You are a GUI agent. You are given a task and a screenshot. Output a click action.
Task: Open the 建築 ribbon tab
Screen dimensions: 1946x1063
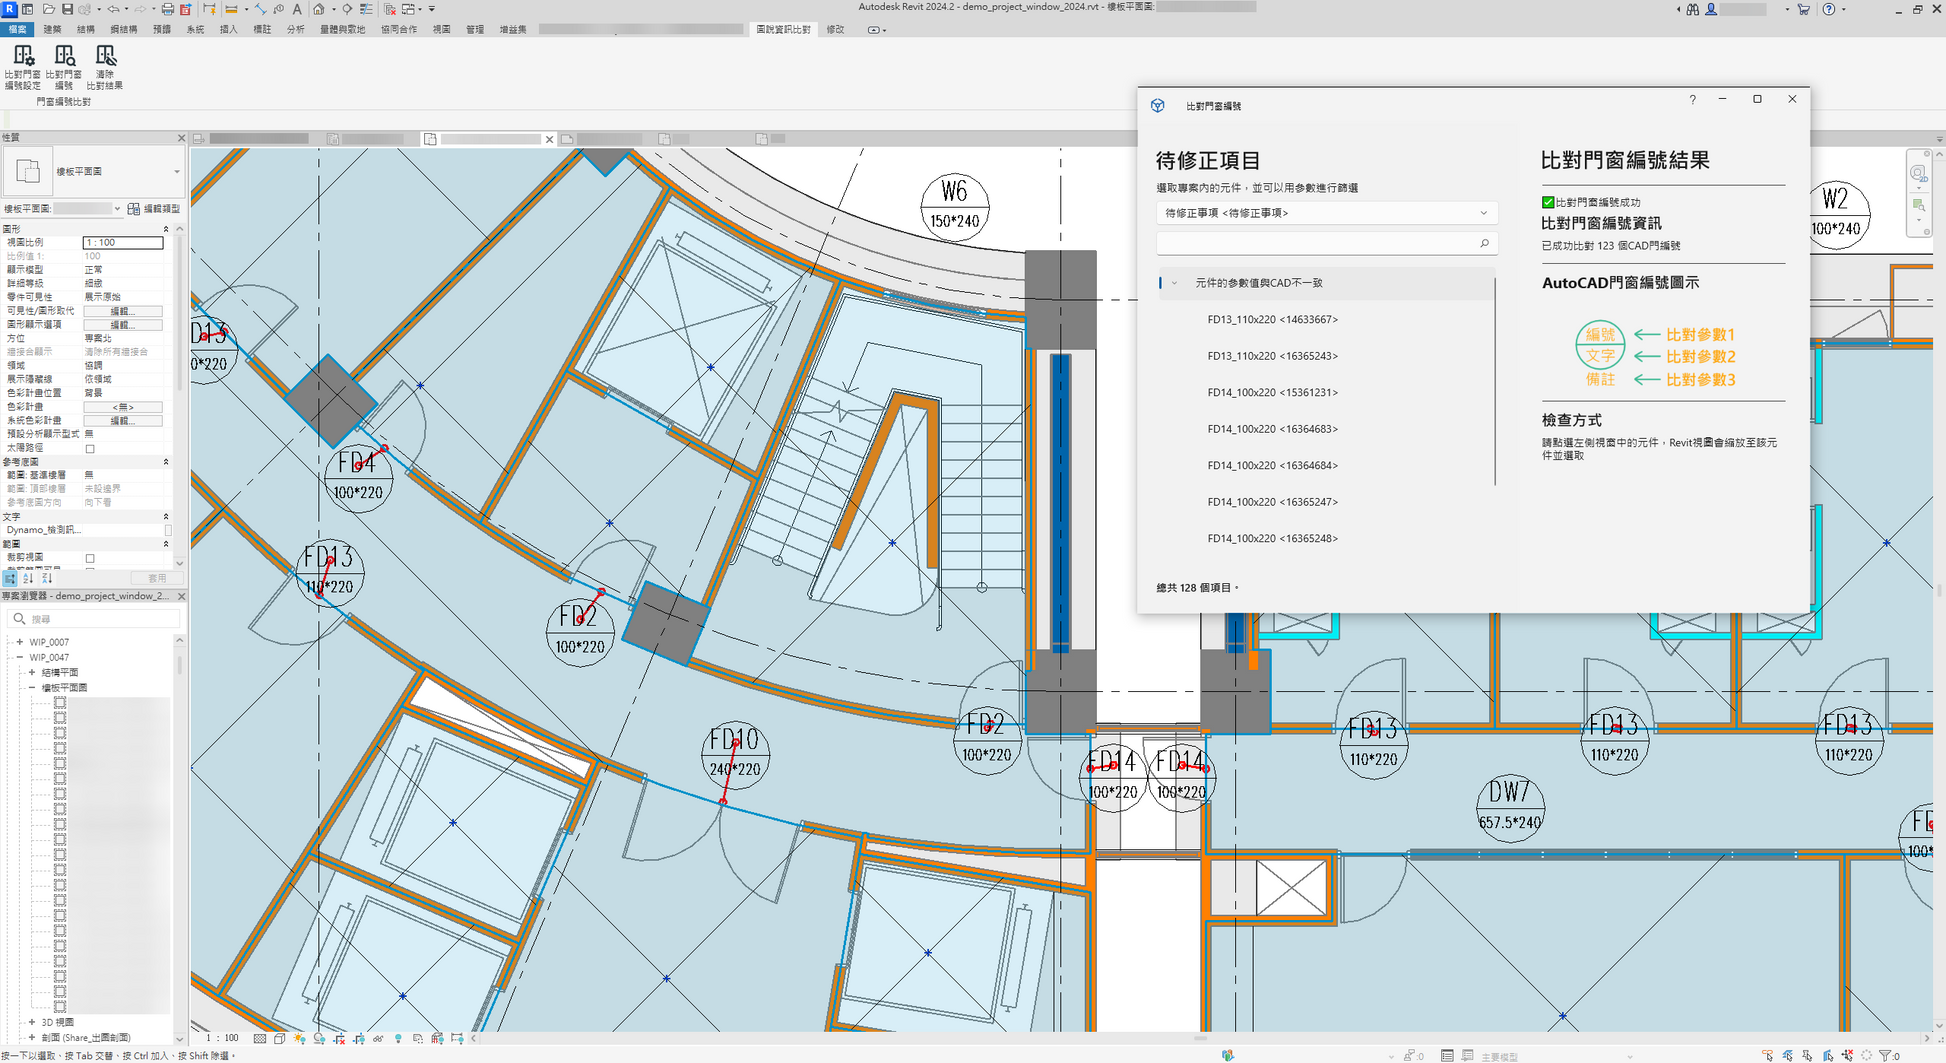tap(52, 29)
